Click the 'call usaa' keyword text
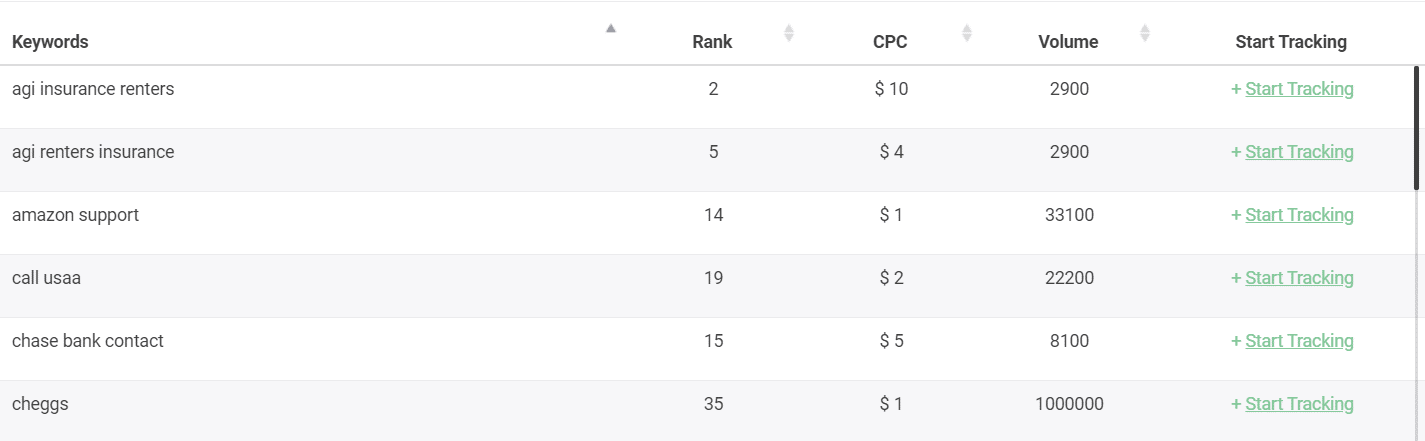Viewport: 1425px width, 441px height. 46,278
